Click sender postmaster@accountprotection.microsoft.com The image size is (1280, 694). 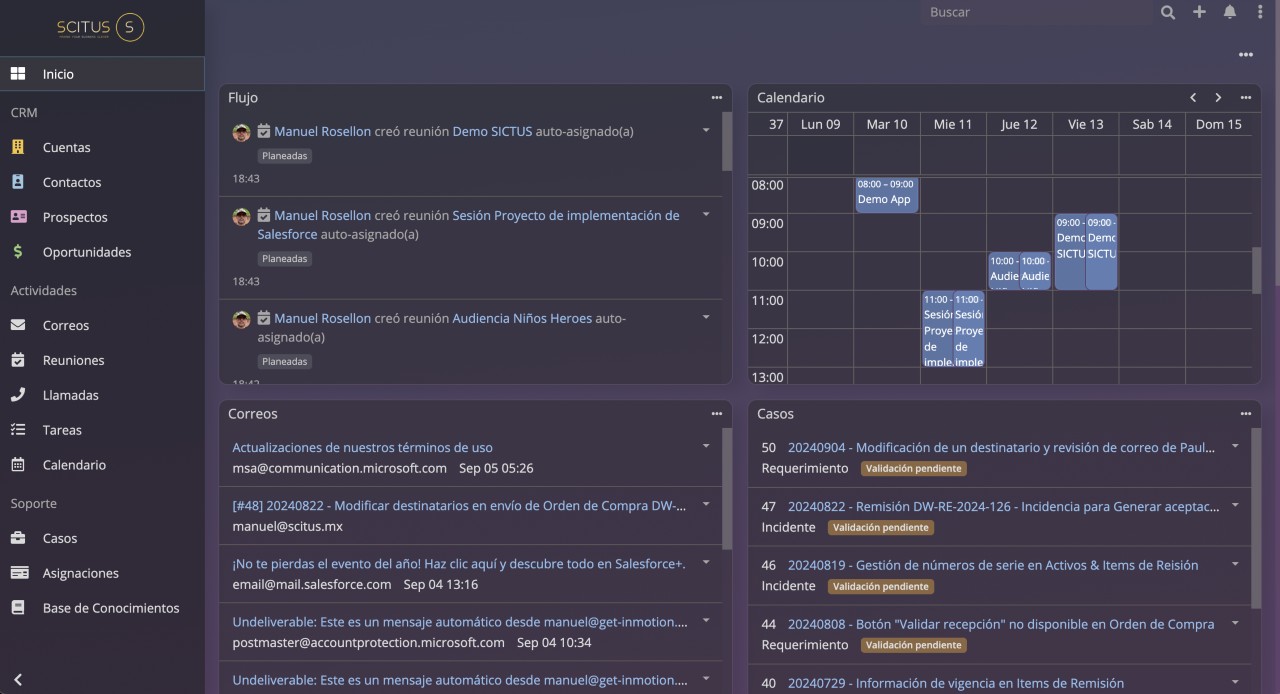point(368,642)
